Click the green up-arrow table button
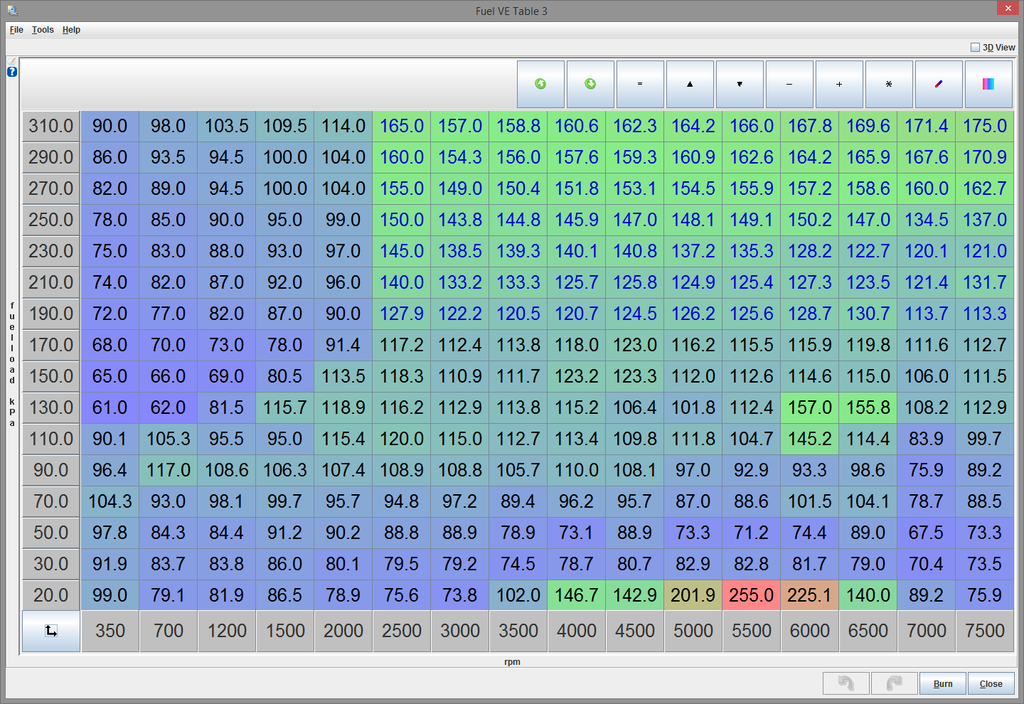Image resolution: width=1024 pixels, height=704 pixels. [x=540, y=84]
